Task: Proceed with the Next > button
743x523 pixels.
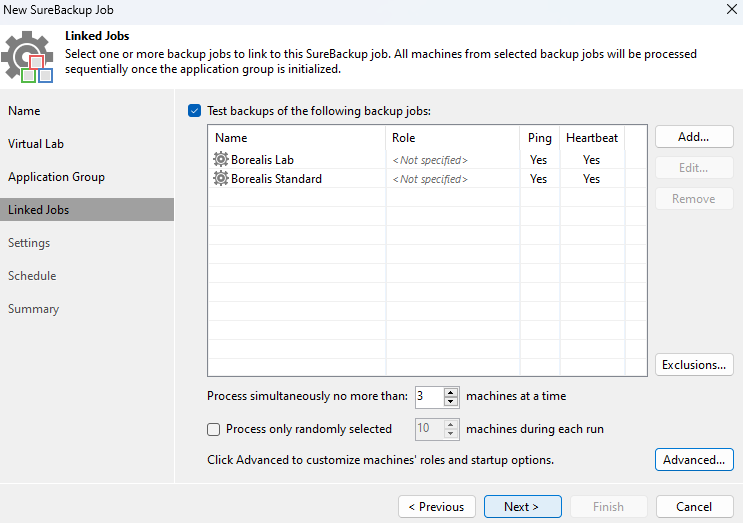Action: 522,506
